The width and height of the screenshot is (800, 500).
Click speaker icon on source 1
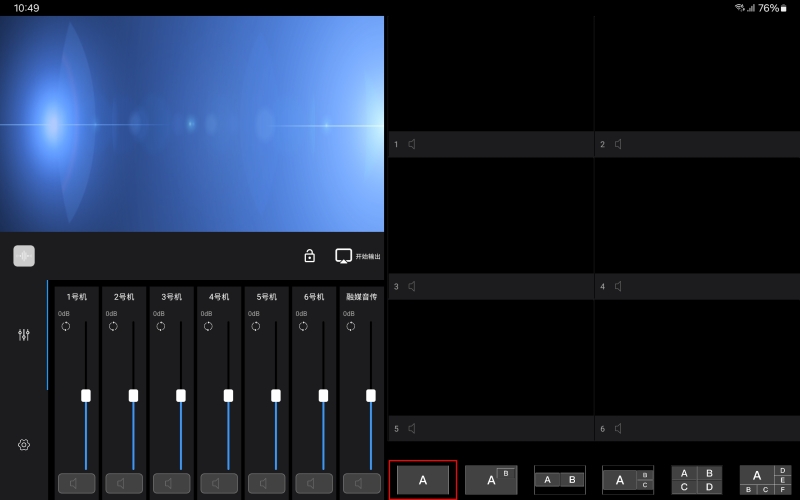[x=412, y=144]
